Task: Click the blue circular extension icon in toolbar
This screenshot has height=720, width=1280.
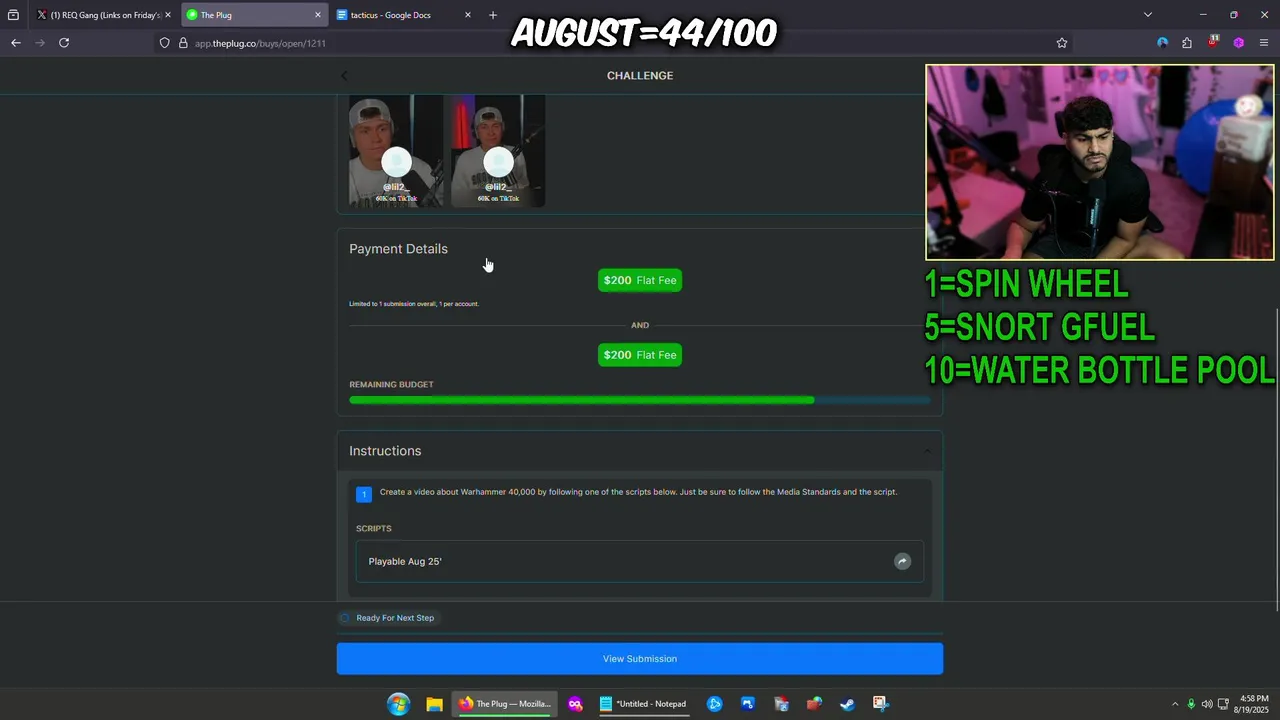Action: (x=1162, y=43)
